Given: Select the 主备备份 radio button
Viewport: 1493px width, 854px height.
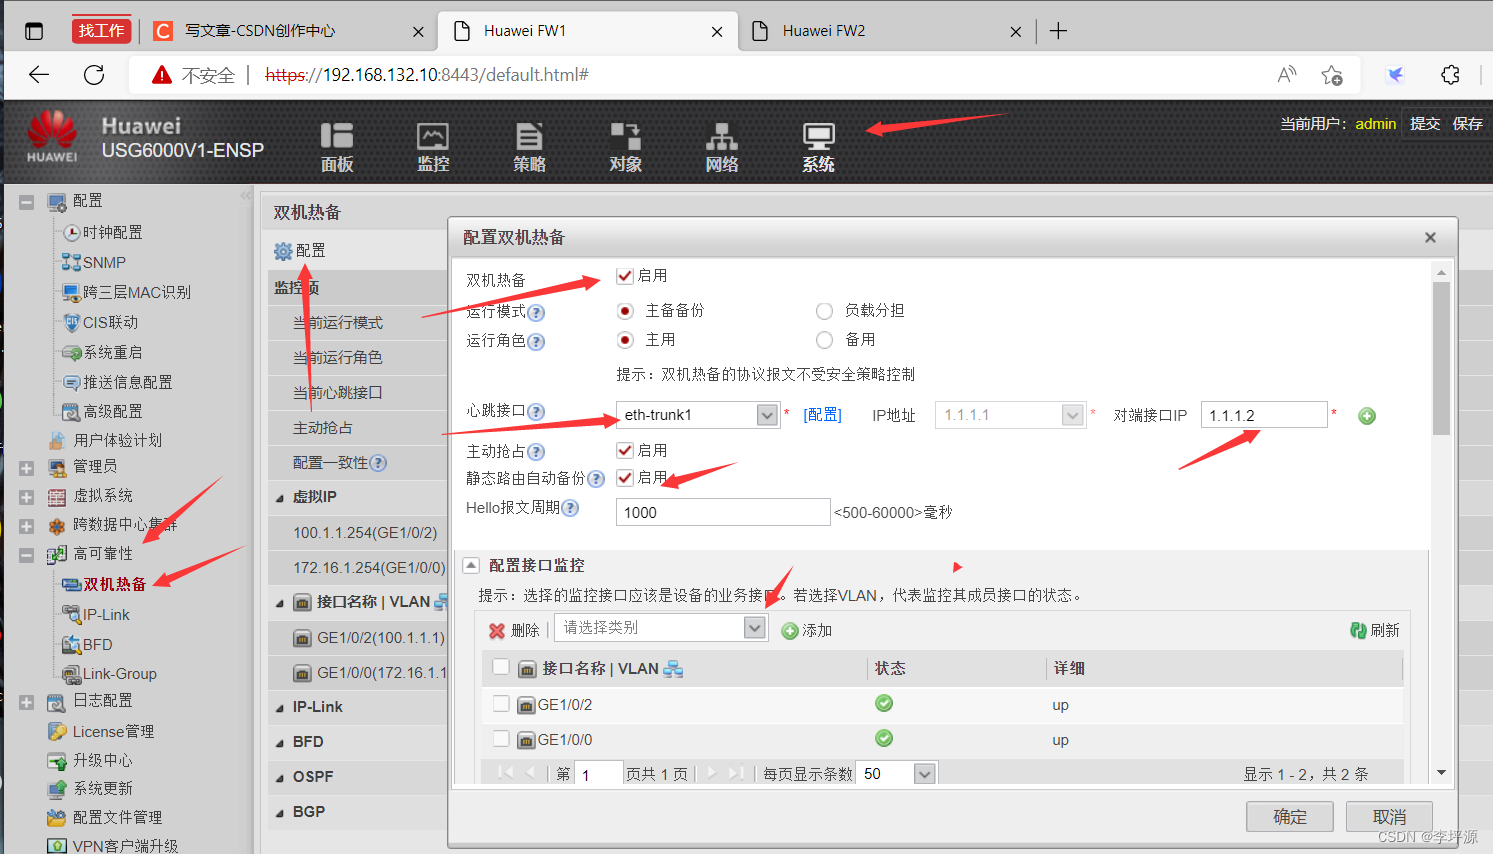Looking at the screenshot, I should [625, 311].
